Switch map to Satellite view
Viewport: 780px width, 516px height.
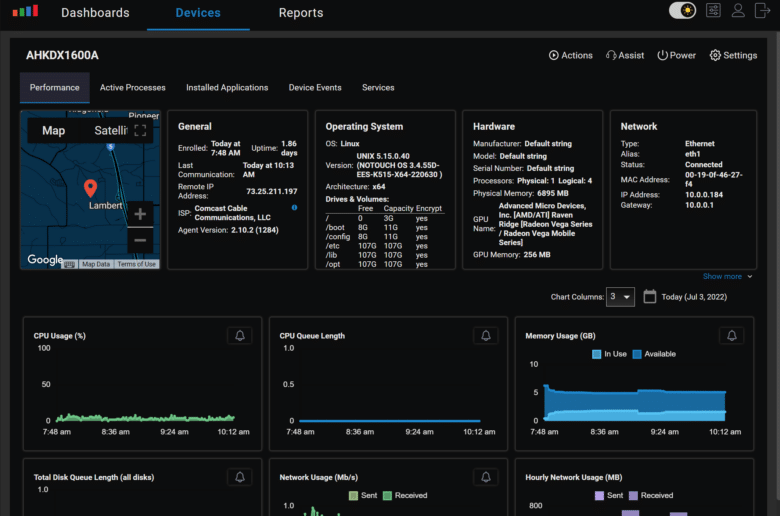(x=110, y=130)
